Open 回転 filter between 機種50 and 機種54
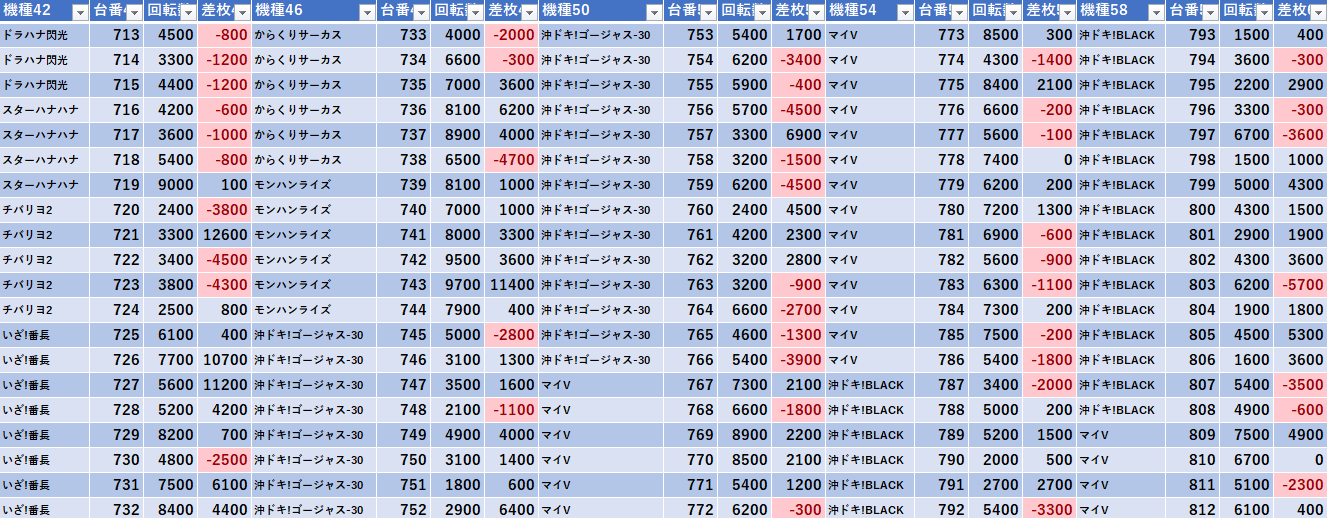 coord(761,12)
